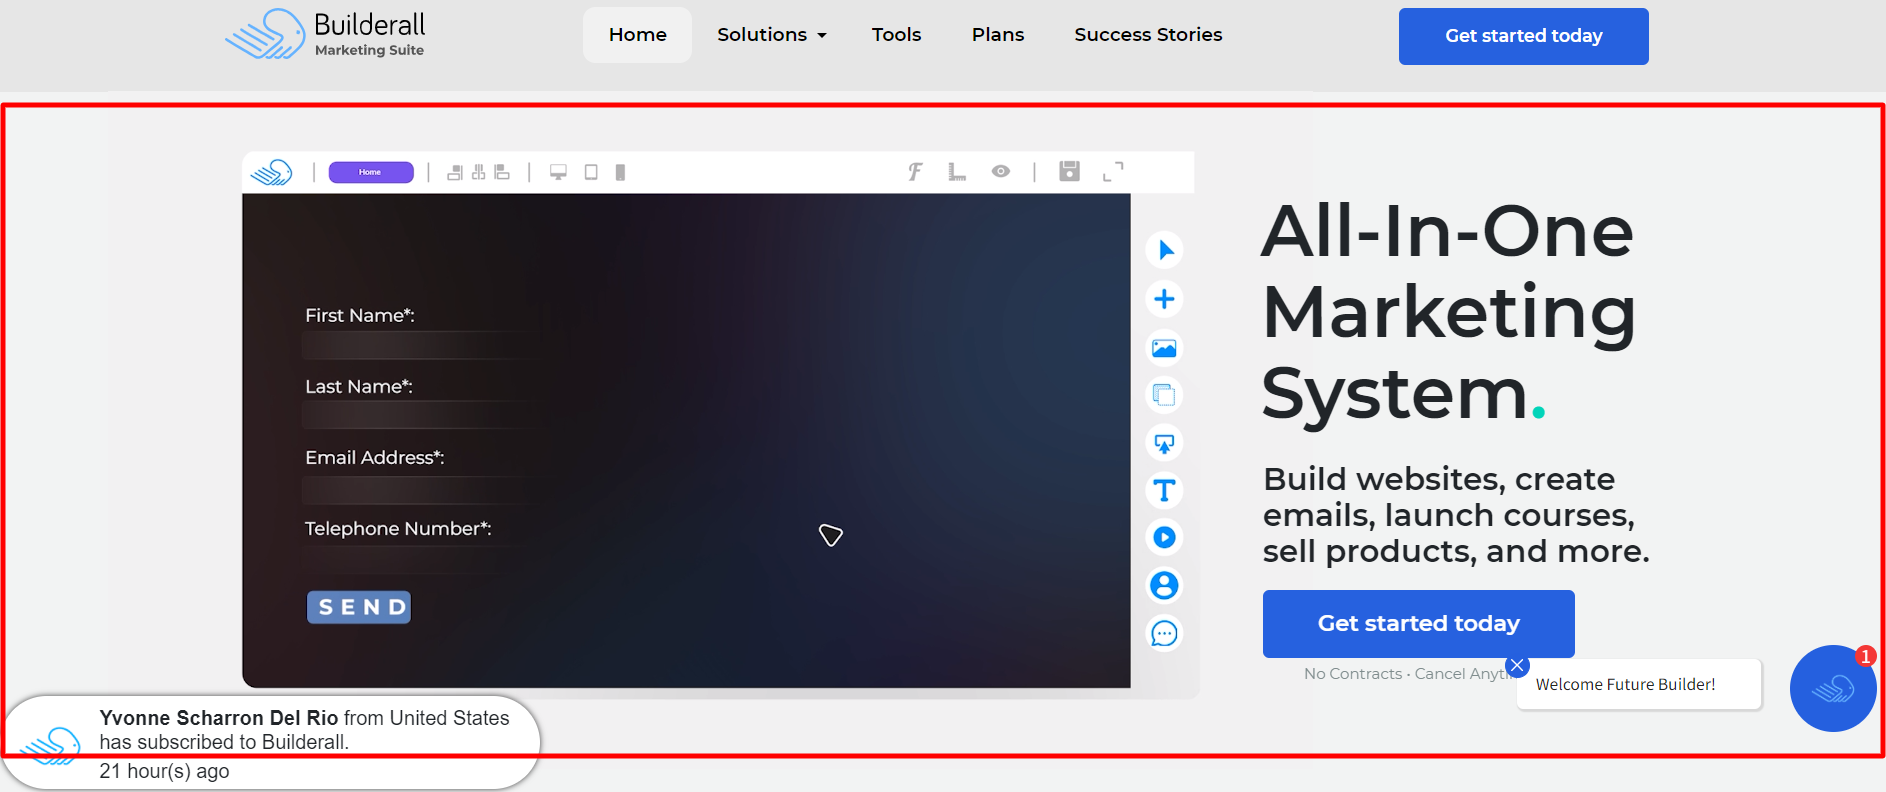
Task: Click the third layout alignment icon in the editor toolbar
Action: pyautogui.click(x=502, y=172)
